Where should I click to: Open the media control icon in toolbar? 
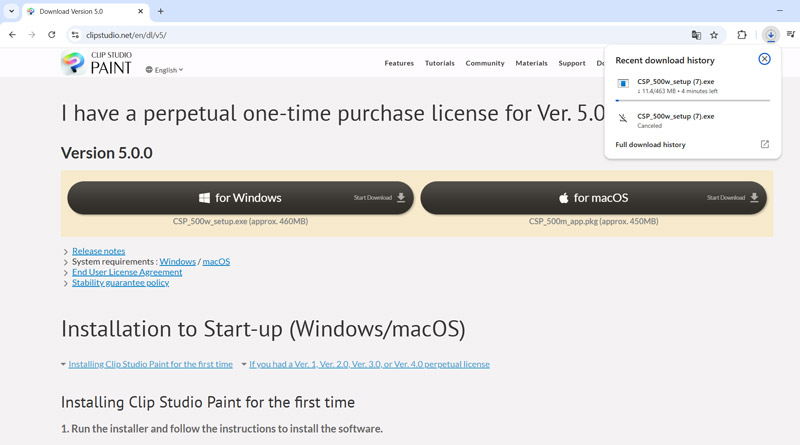(x=791, y=35)
